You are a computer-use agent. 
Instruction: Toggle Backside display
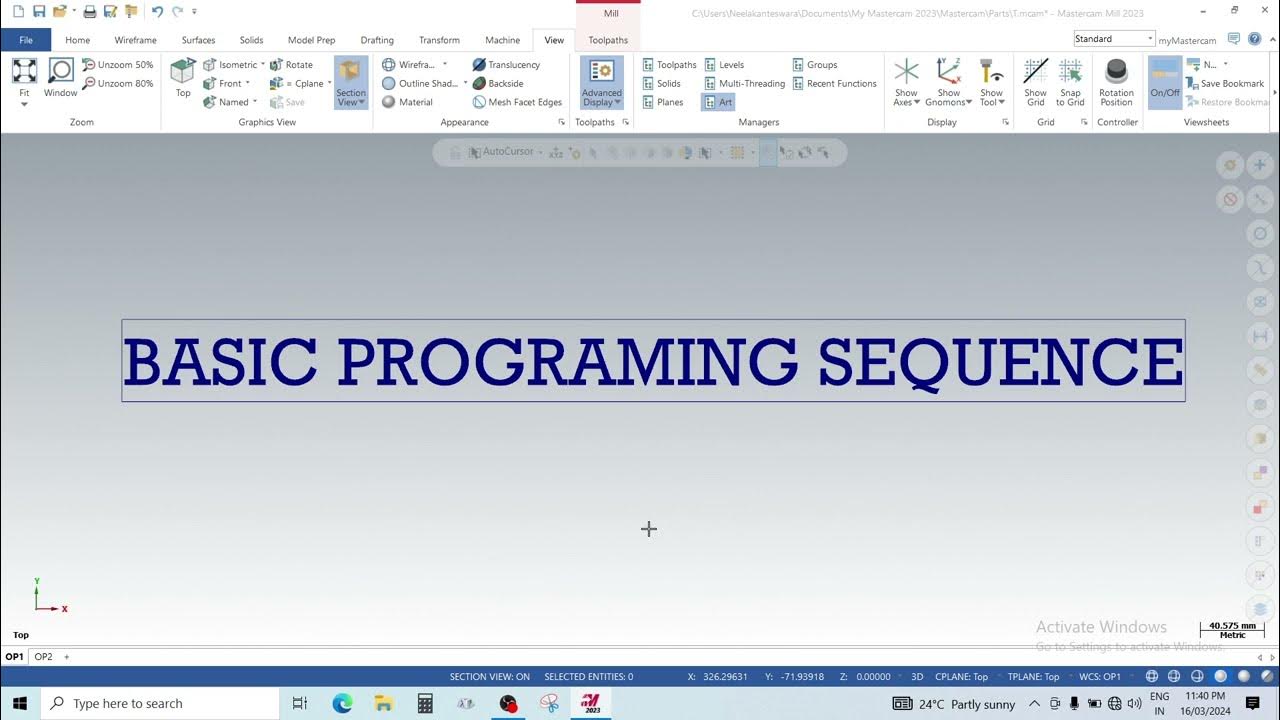(498, 83)
